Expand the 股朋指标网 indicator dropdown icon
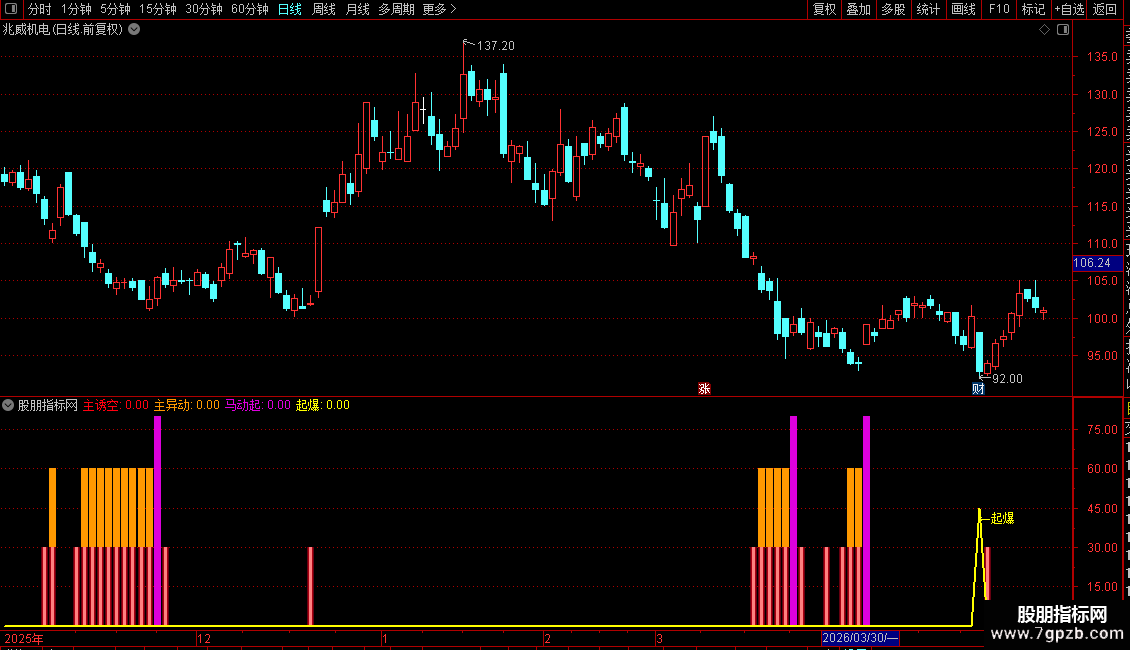The width and height of the screenshot is (1130, 650). [8, 405]
